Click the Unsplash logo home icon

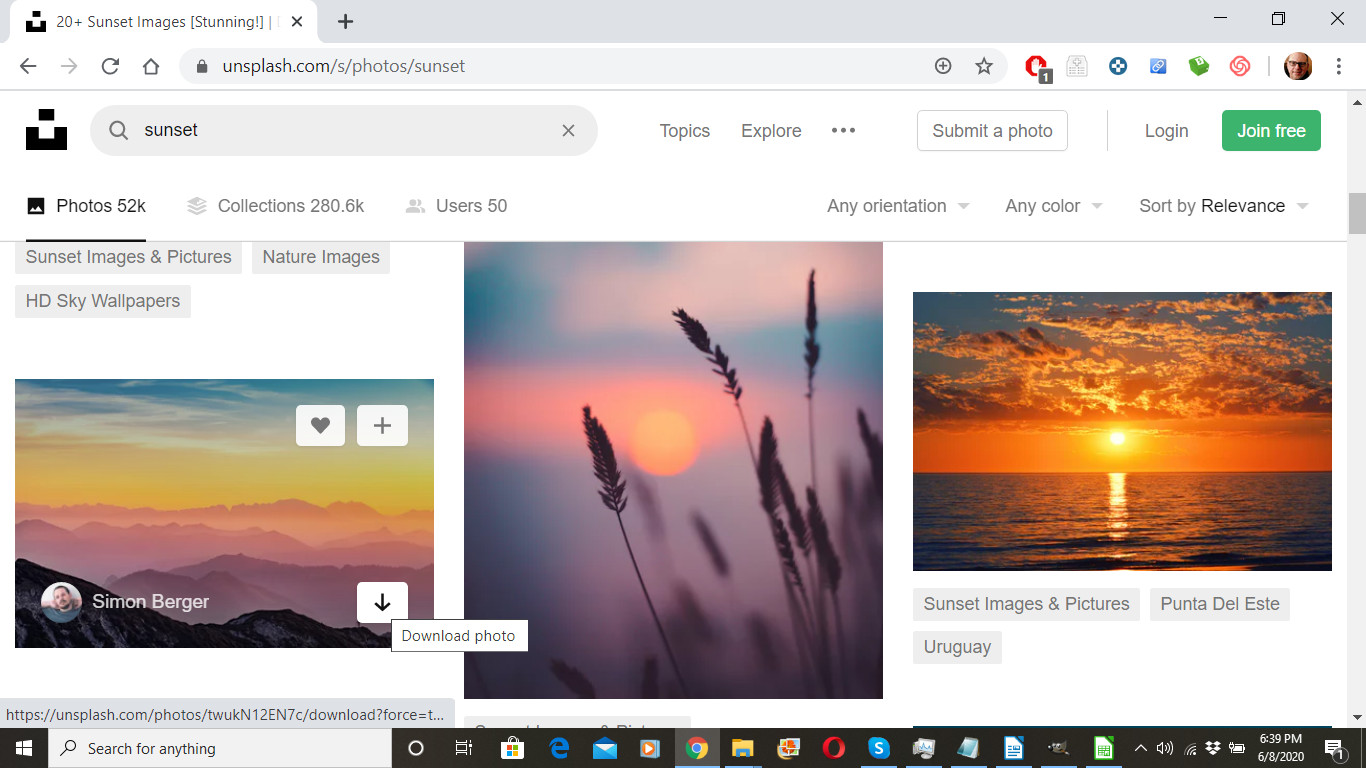(x=46, y=130)
